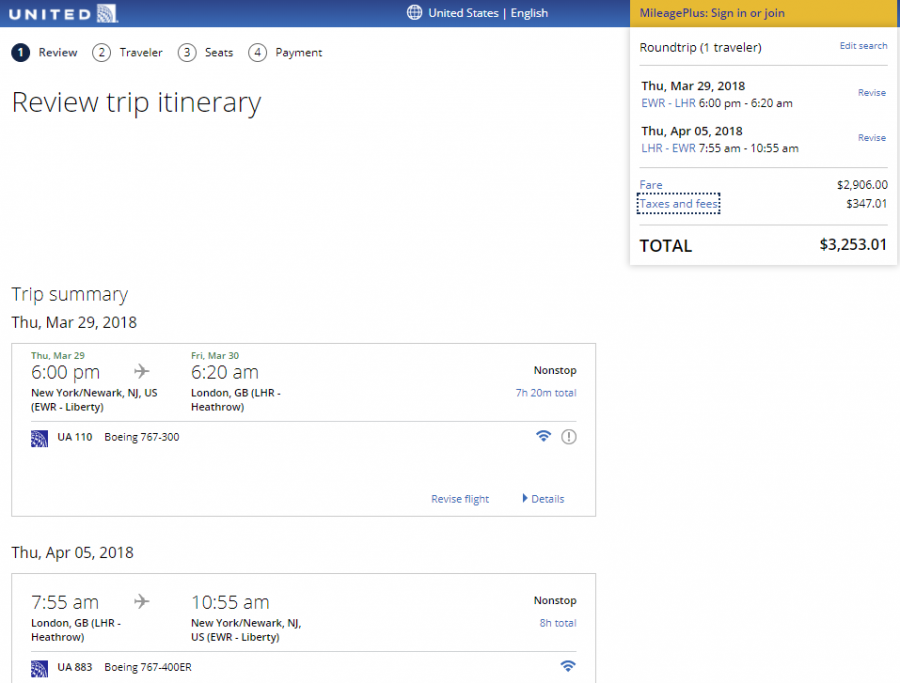Revise the Apr 05 flight in sidebar
Viewport: 900px width, 683px height.
(x=871, y=138)
